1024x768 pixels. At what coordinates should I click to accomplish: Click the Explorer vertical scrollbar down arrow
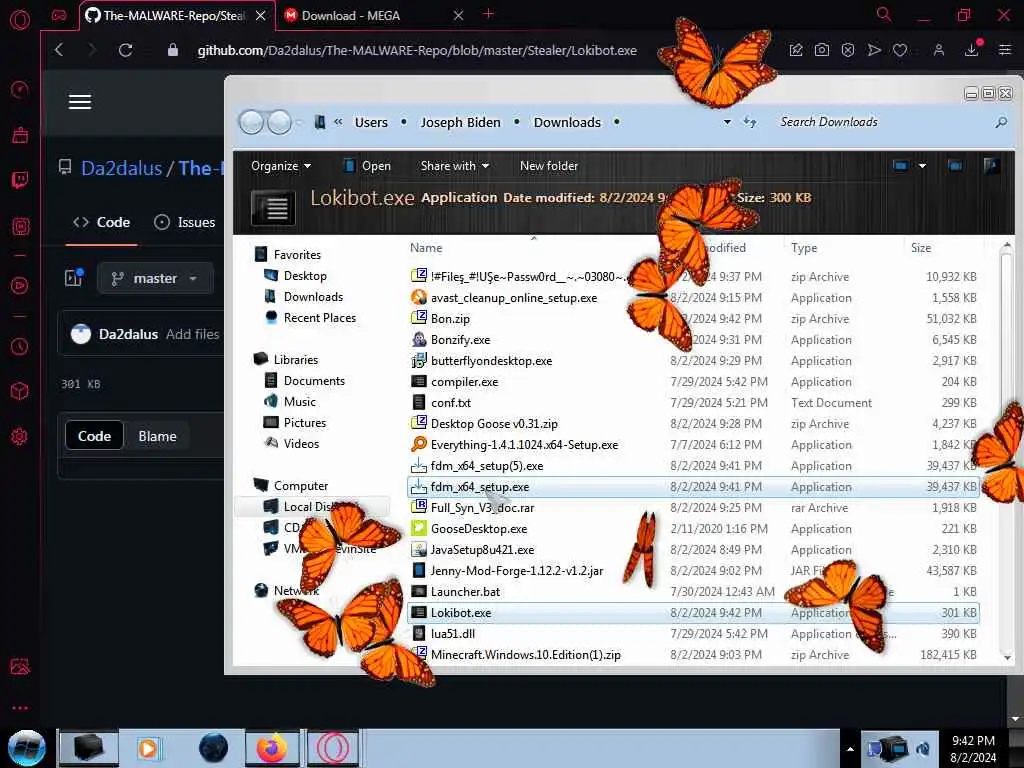(1007, 658)
